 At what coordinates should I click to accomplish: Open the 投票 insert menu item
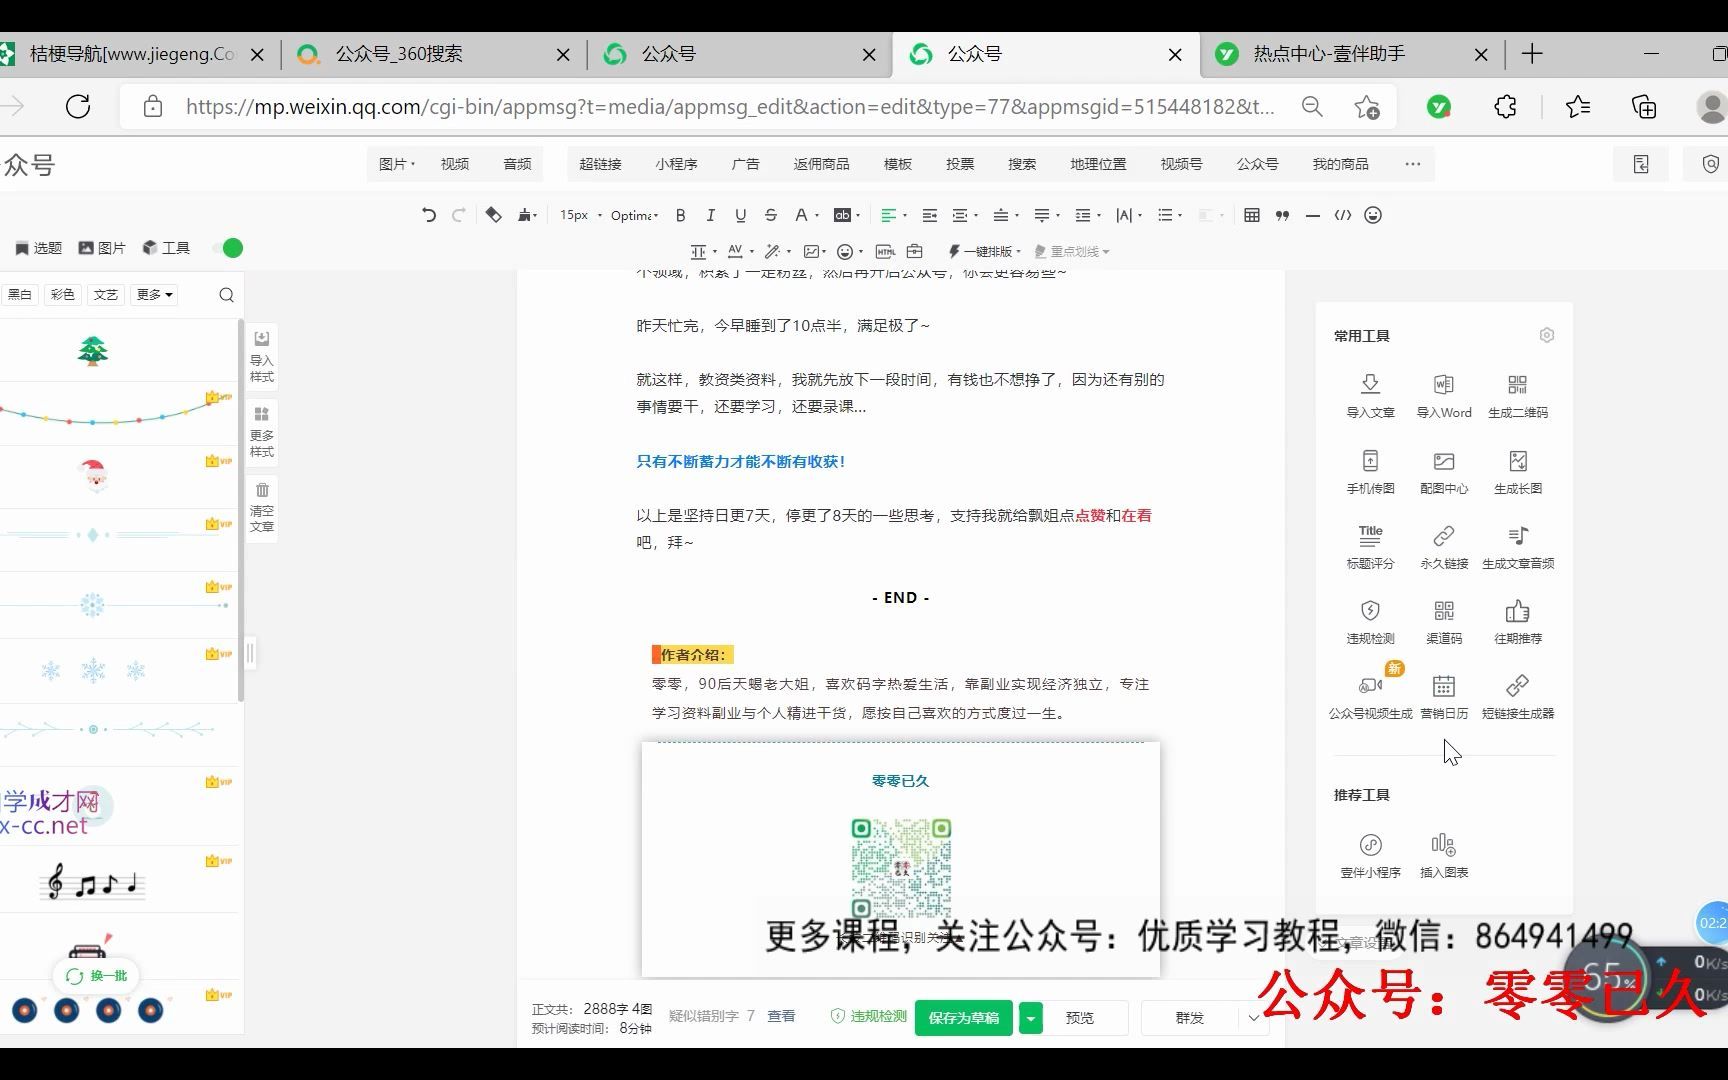click(x=960, y=164)
